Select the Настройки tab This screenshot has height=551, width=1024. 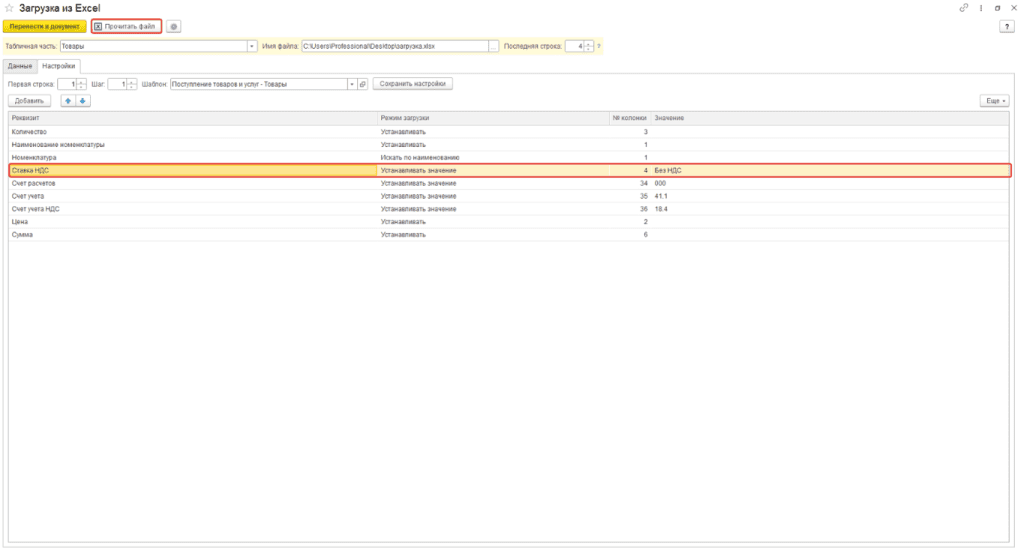tap(58, 66)
